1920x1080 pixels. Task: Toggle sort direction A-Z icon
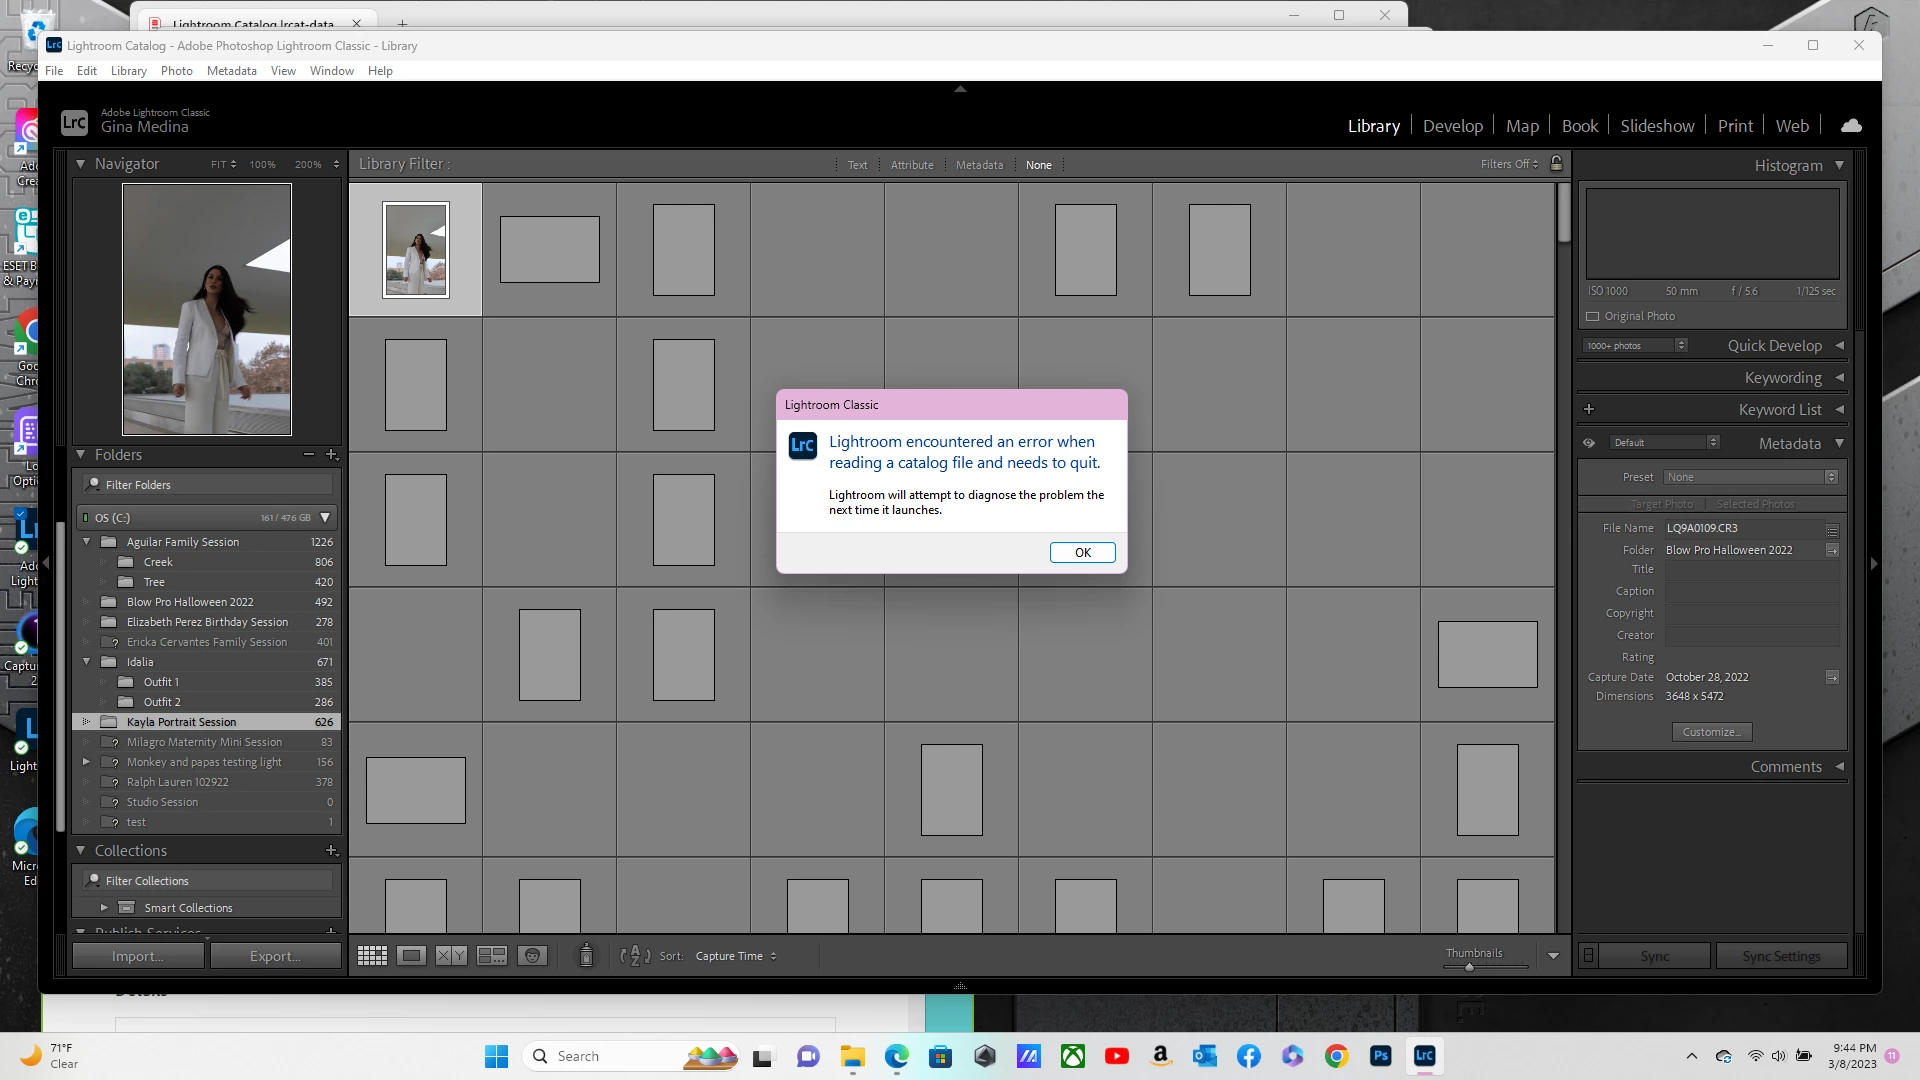(635, 956)
